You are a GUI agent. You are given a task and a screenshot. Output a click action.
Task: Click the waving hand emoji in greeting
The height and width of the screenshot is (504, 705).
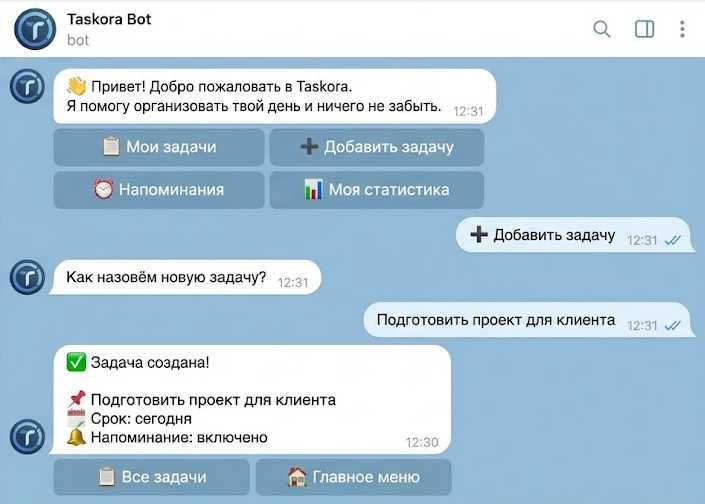click(76, 86)
